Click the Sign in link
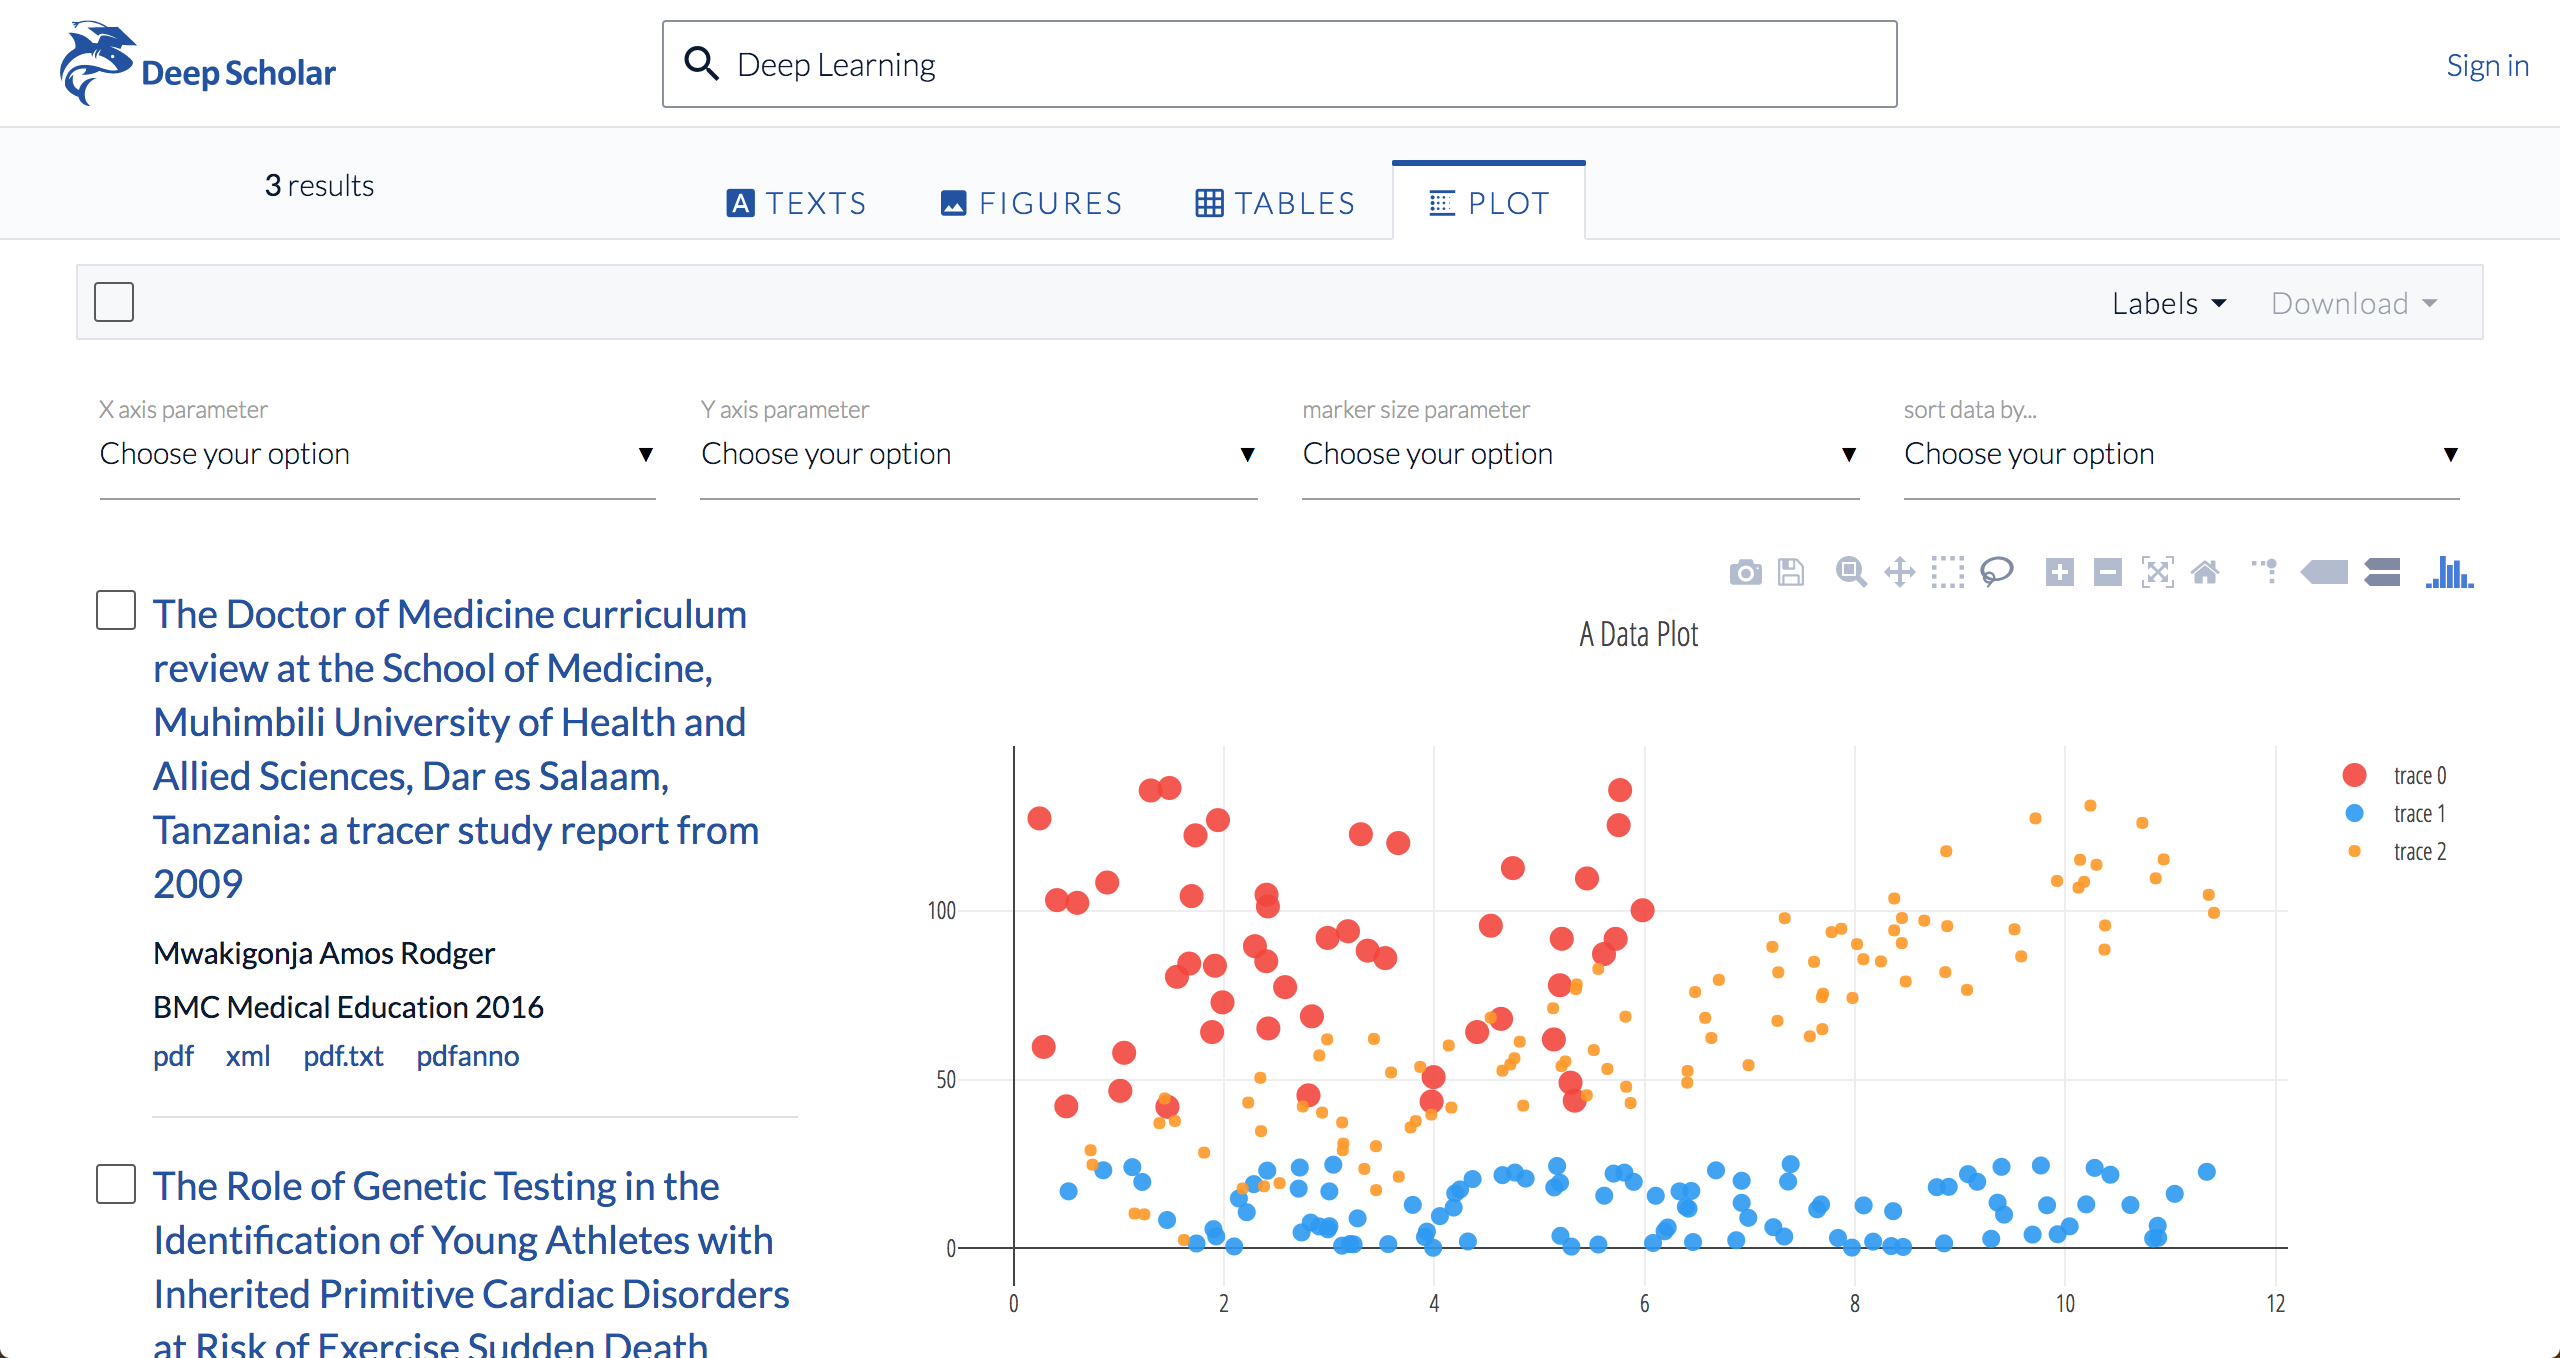2560x1358 pixels. 2487,65
